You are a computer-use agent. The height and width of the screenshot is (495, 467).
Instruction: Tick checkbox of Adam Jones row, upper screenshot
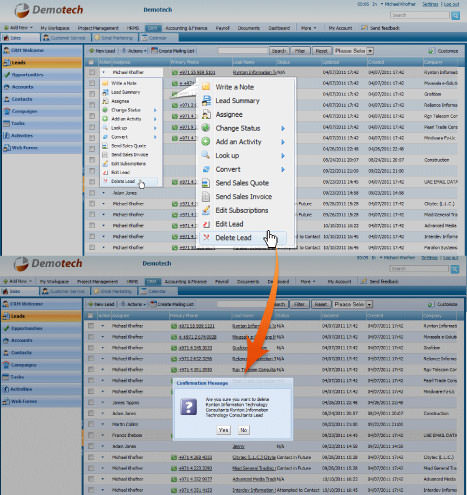tap(92, 193)
